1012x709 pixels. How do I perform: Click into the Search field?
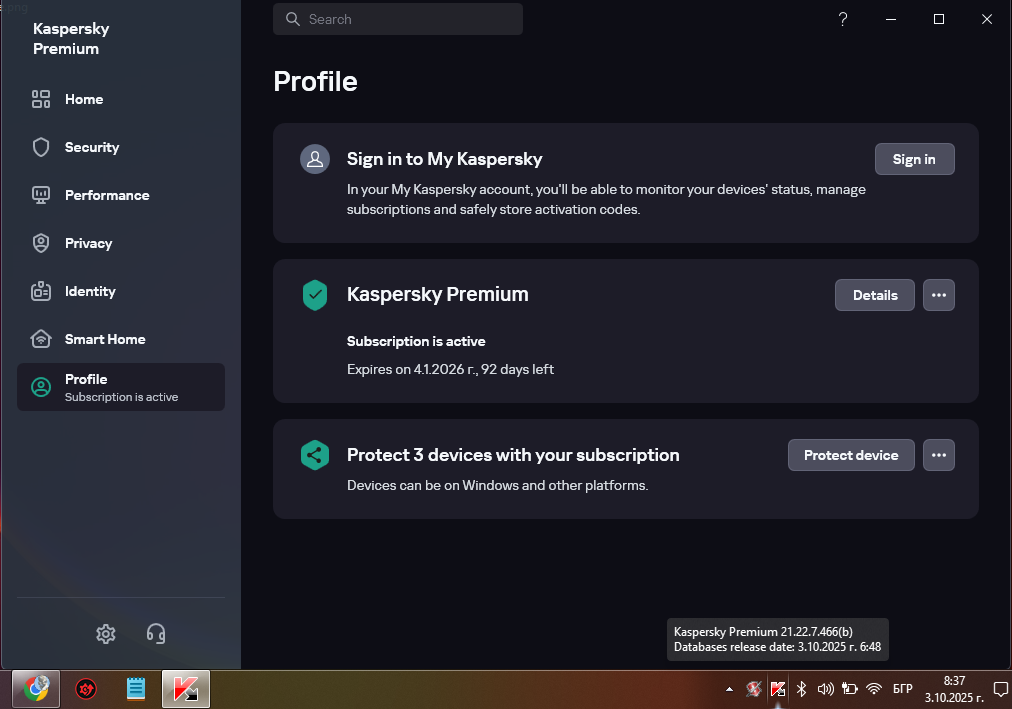click(398, 19)
